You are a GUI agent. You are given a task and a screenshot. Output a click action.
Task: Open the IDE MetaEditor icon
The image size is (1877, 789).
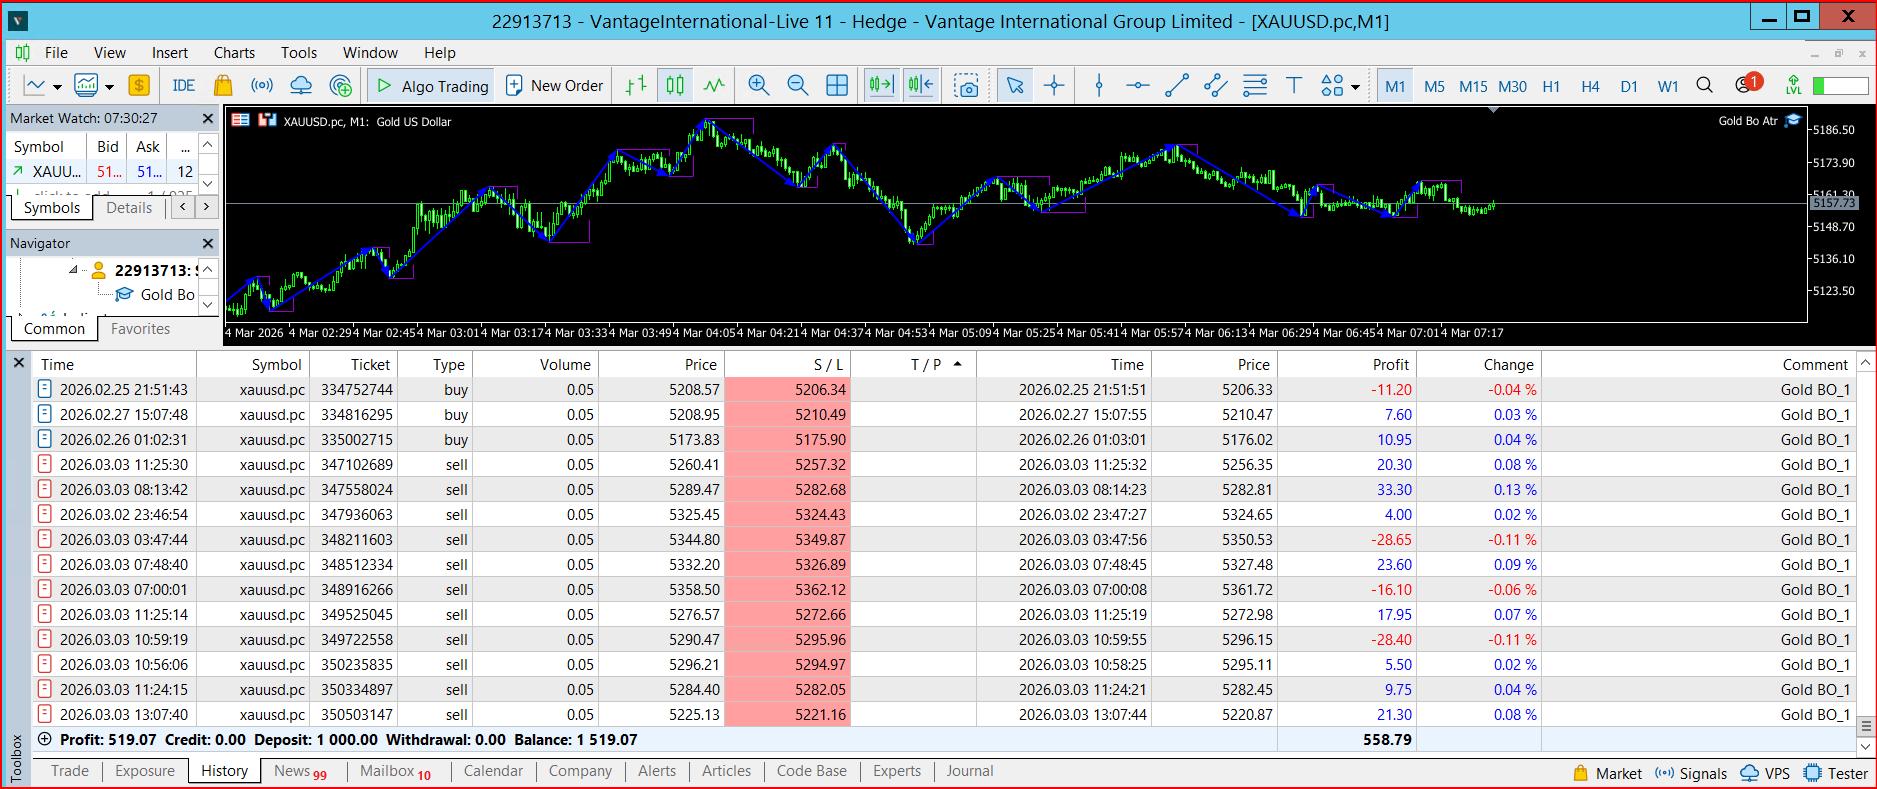pyautogui.click(x=183, y=86)
